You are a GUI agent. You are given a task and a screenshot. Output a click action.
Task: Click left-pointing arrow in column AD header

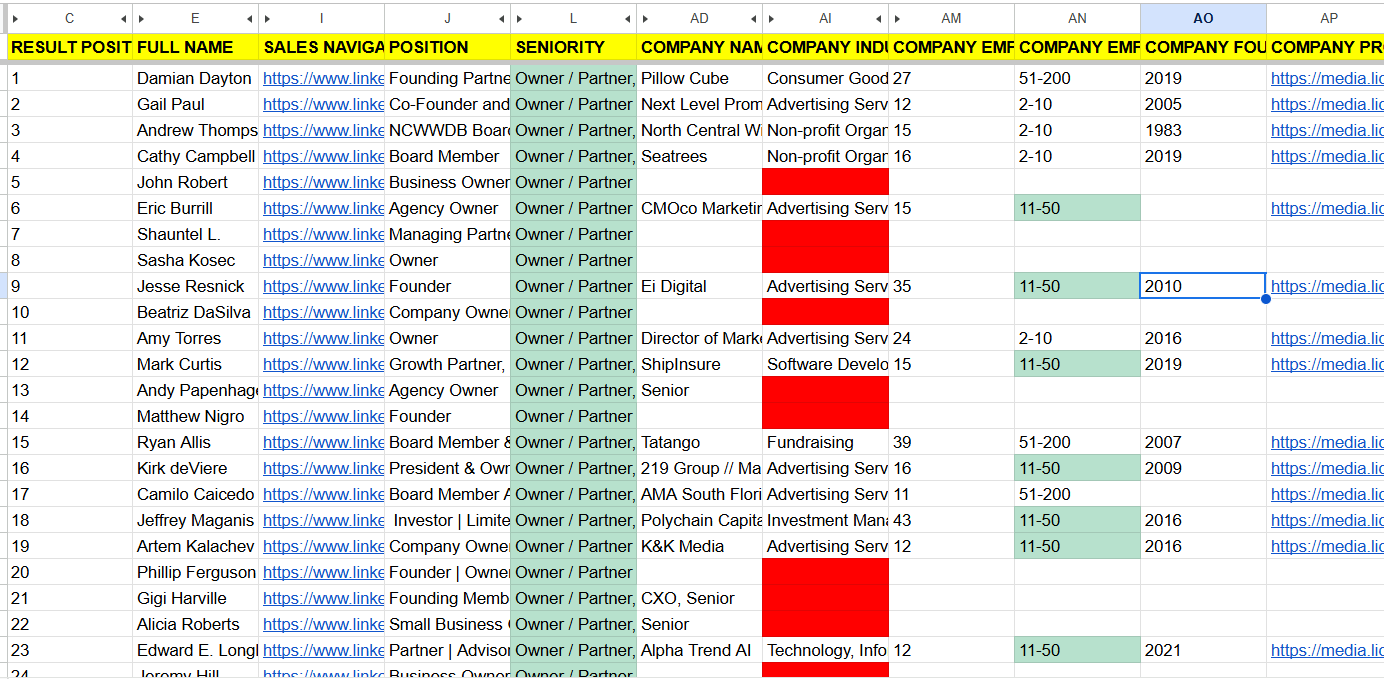point(753,19)
